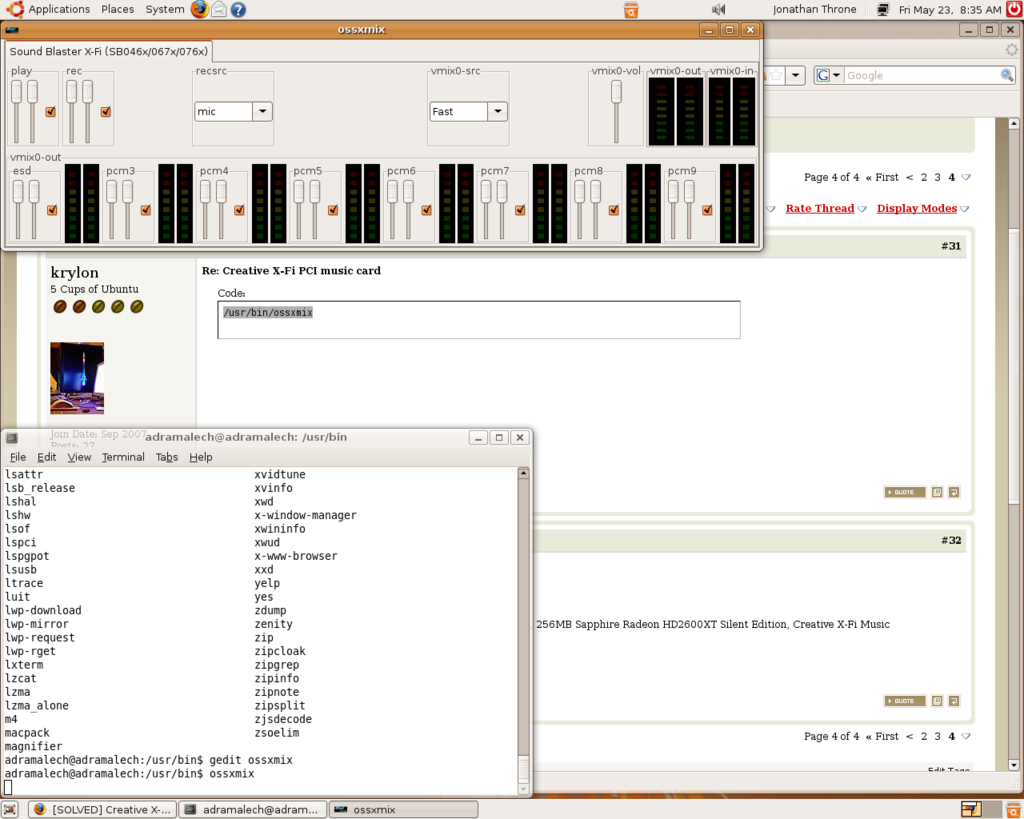The height and width of the screenshot is (819, 1024).
Task: Launch Firefox from the top panel
Action: pos(200,9)
